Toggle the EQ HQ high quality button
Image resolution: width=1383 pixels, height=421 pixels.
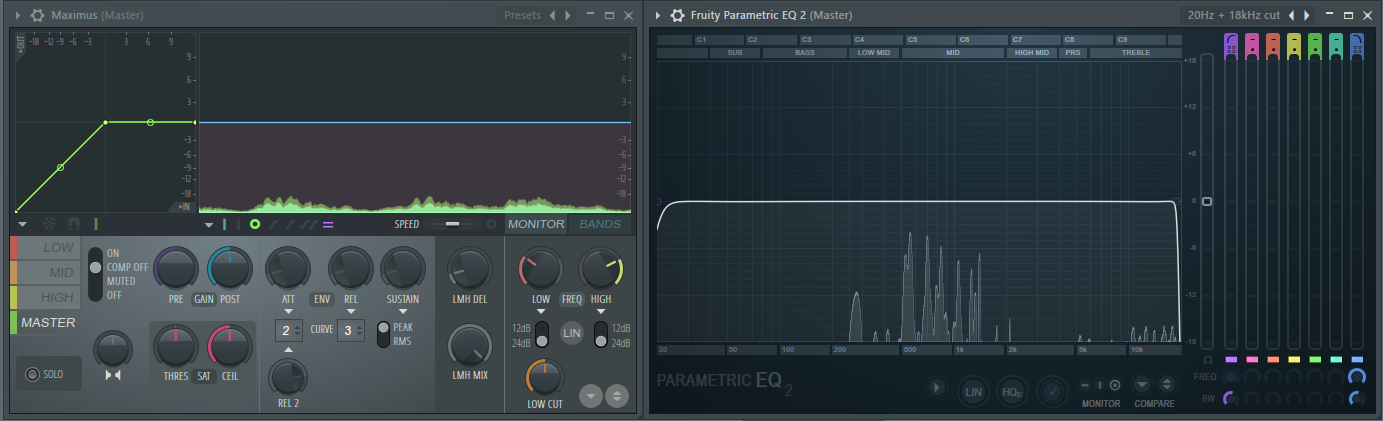1013,391
